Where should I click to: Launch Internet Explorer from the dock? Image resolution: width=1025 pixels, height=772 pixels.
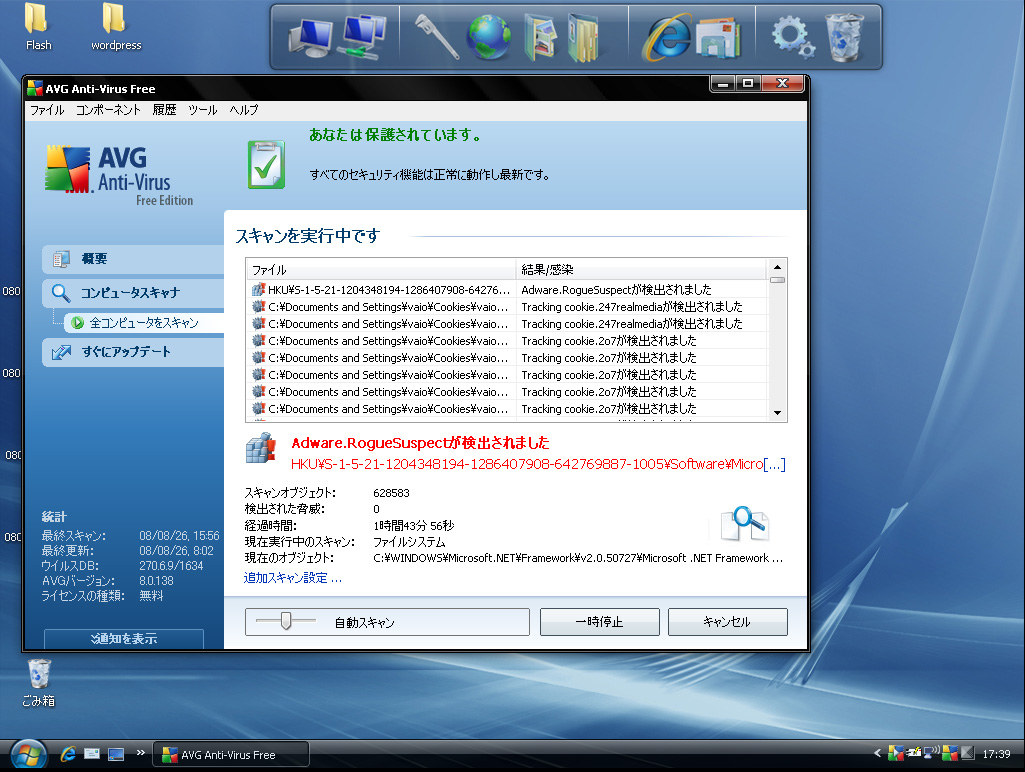(x=667, y=37)
